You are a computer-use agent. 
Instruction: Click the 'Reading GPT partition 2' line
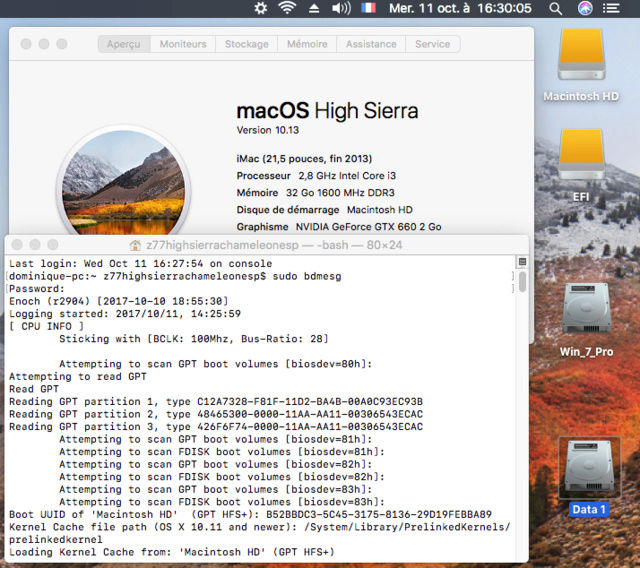(x=216, y=414)
